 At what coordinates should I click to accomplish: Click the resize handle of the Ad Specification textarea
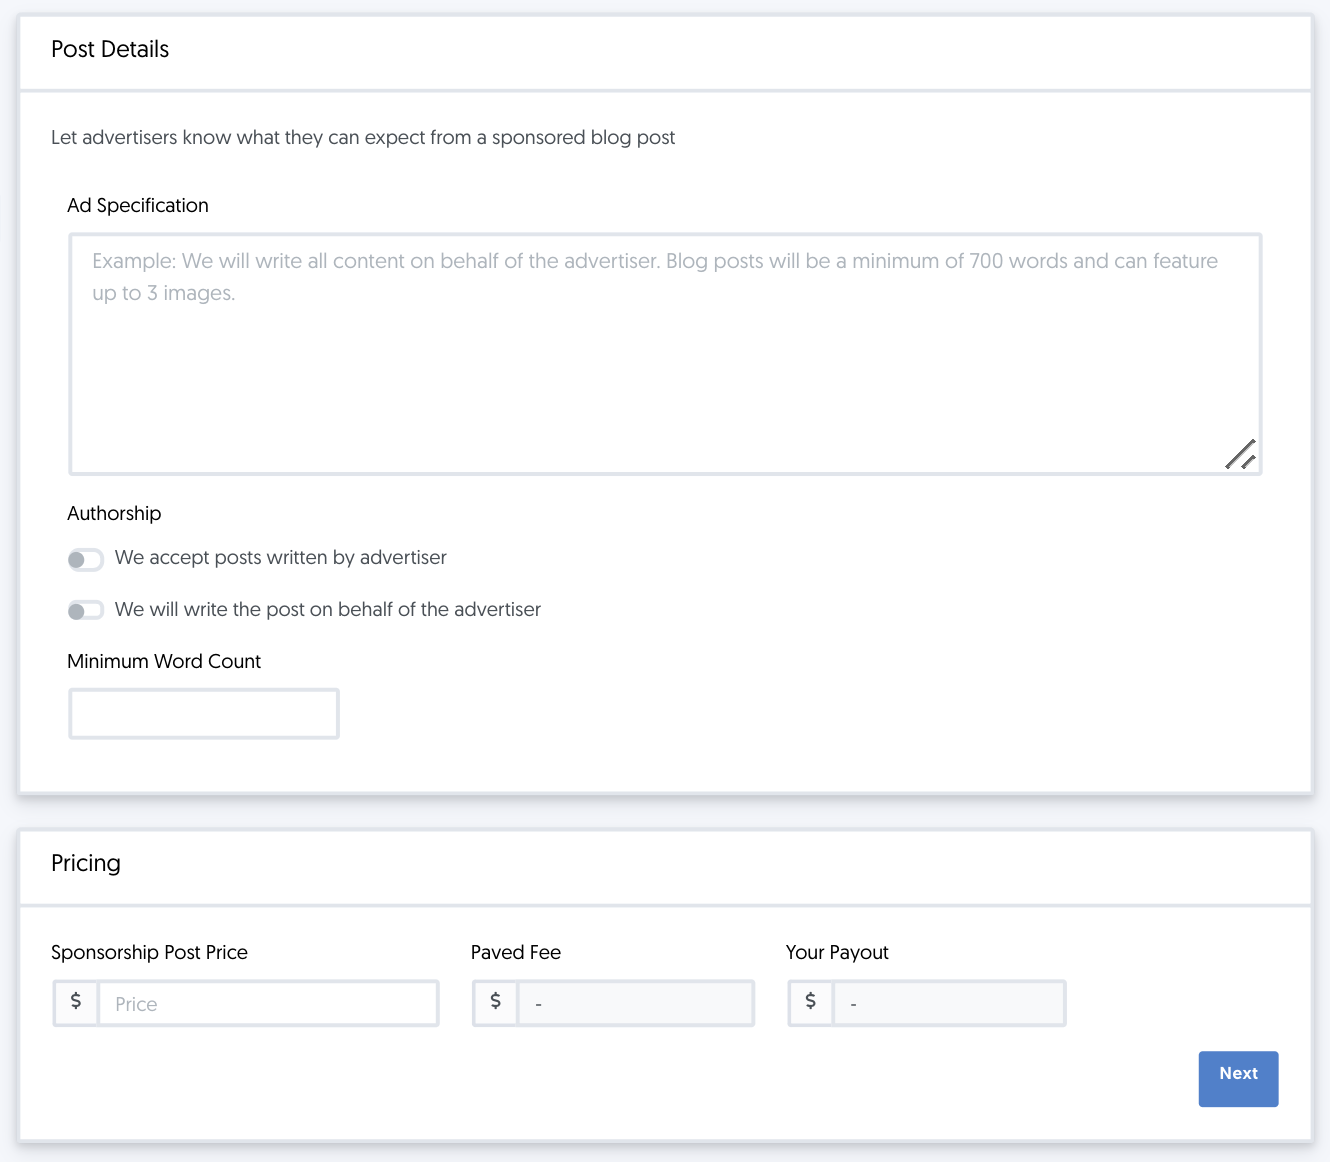pos(1243,455)
